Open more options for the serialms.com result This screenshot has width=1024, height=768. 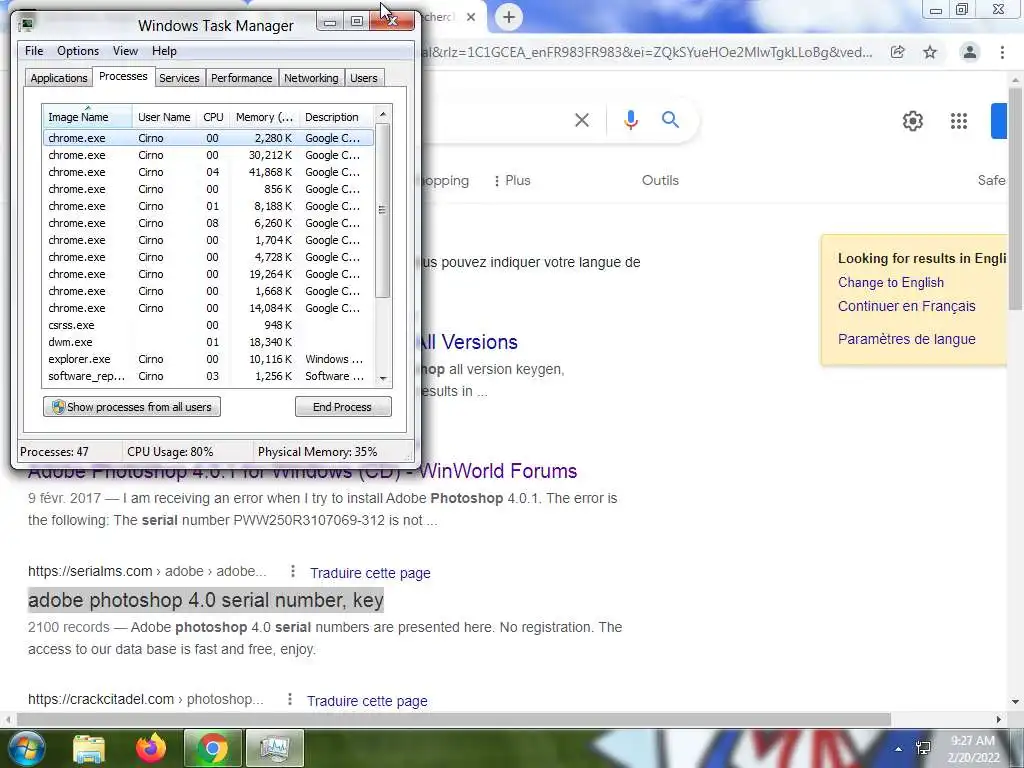tap(293, 571)
